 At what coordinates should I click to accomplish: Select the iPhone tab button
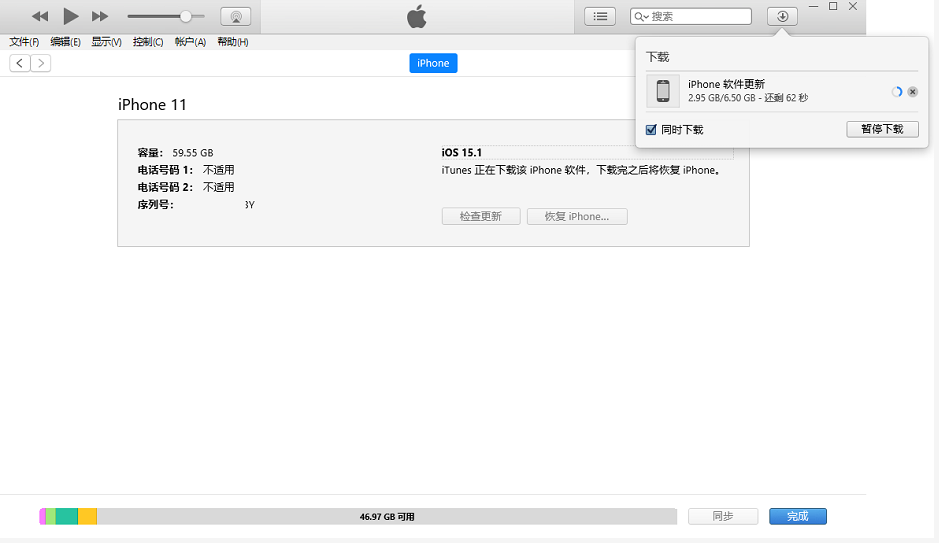tap(433, 63)
